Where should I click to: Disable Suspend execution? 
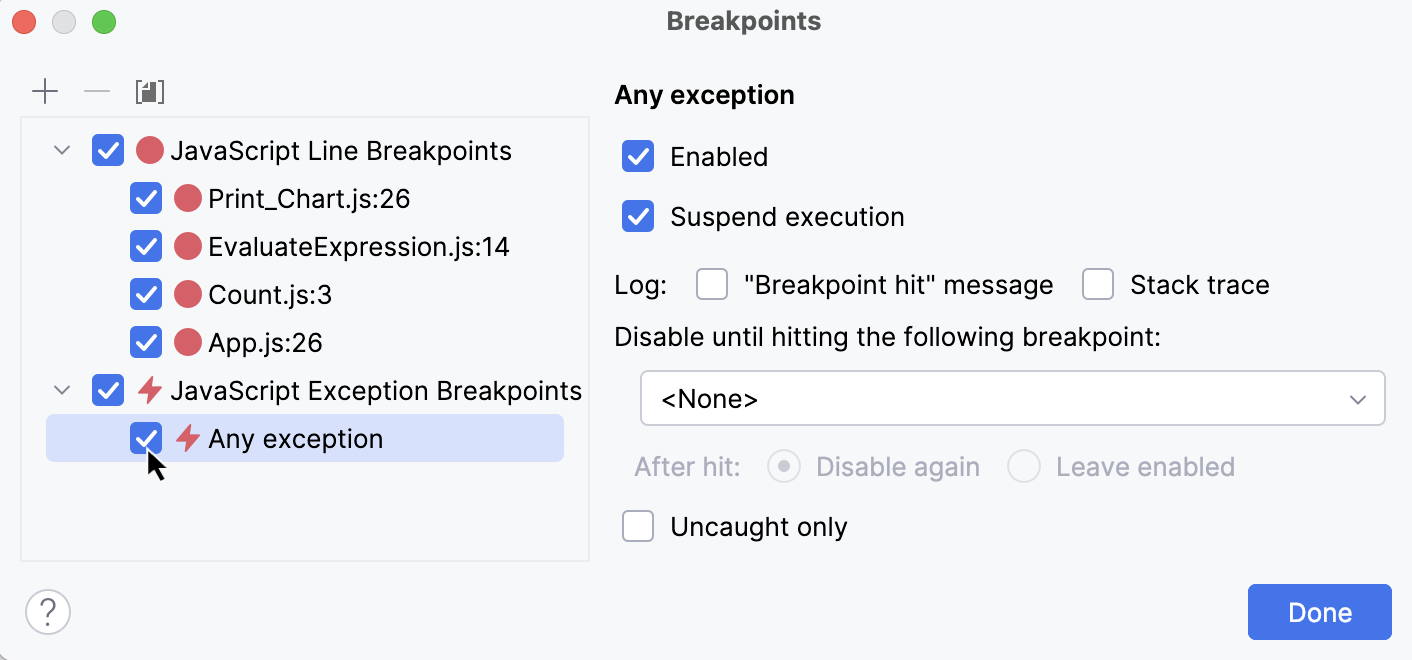tap(637, 216)
